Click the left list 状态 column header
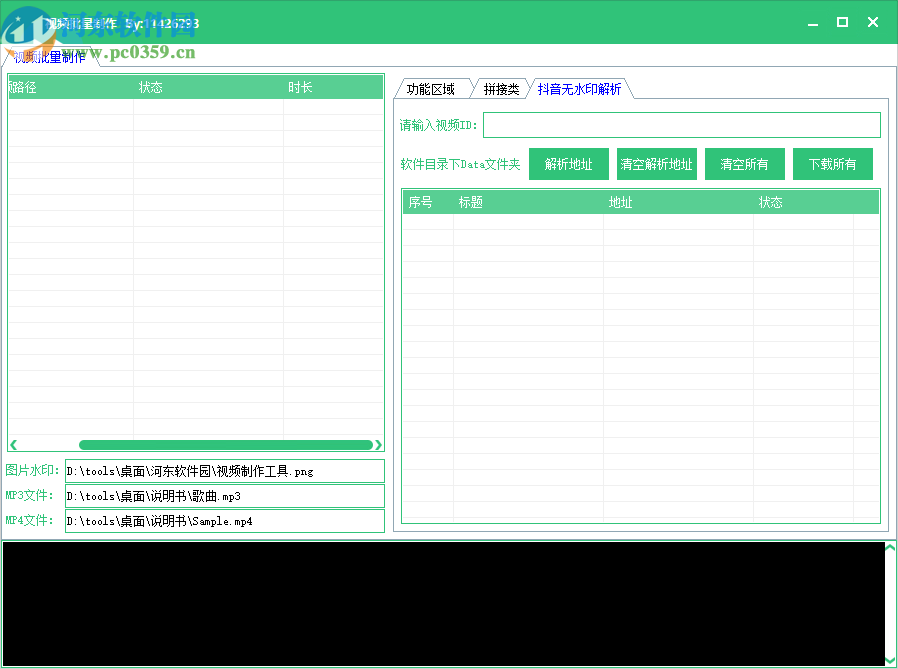 (x=208, y=88)
